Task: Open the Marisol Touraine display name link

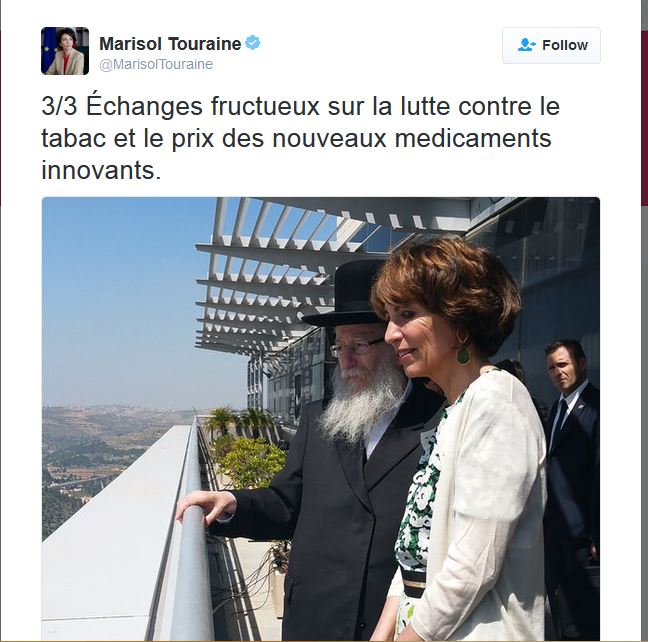Action: (170, 43)
